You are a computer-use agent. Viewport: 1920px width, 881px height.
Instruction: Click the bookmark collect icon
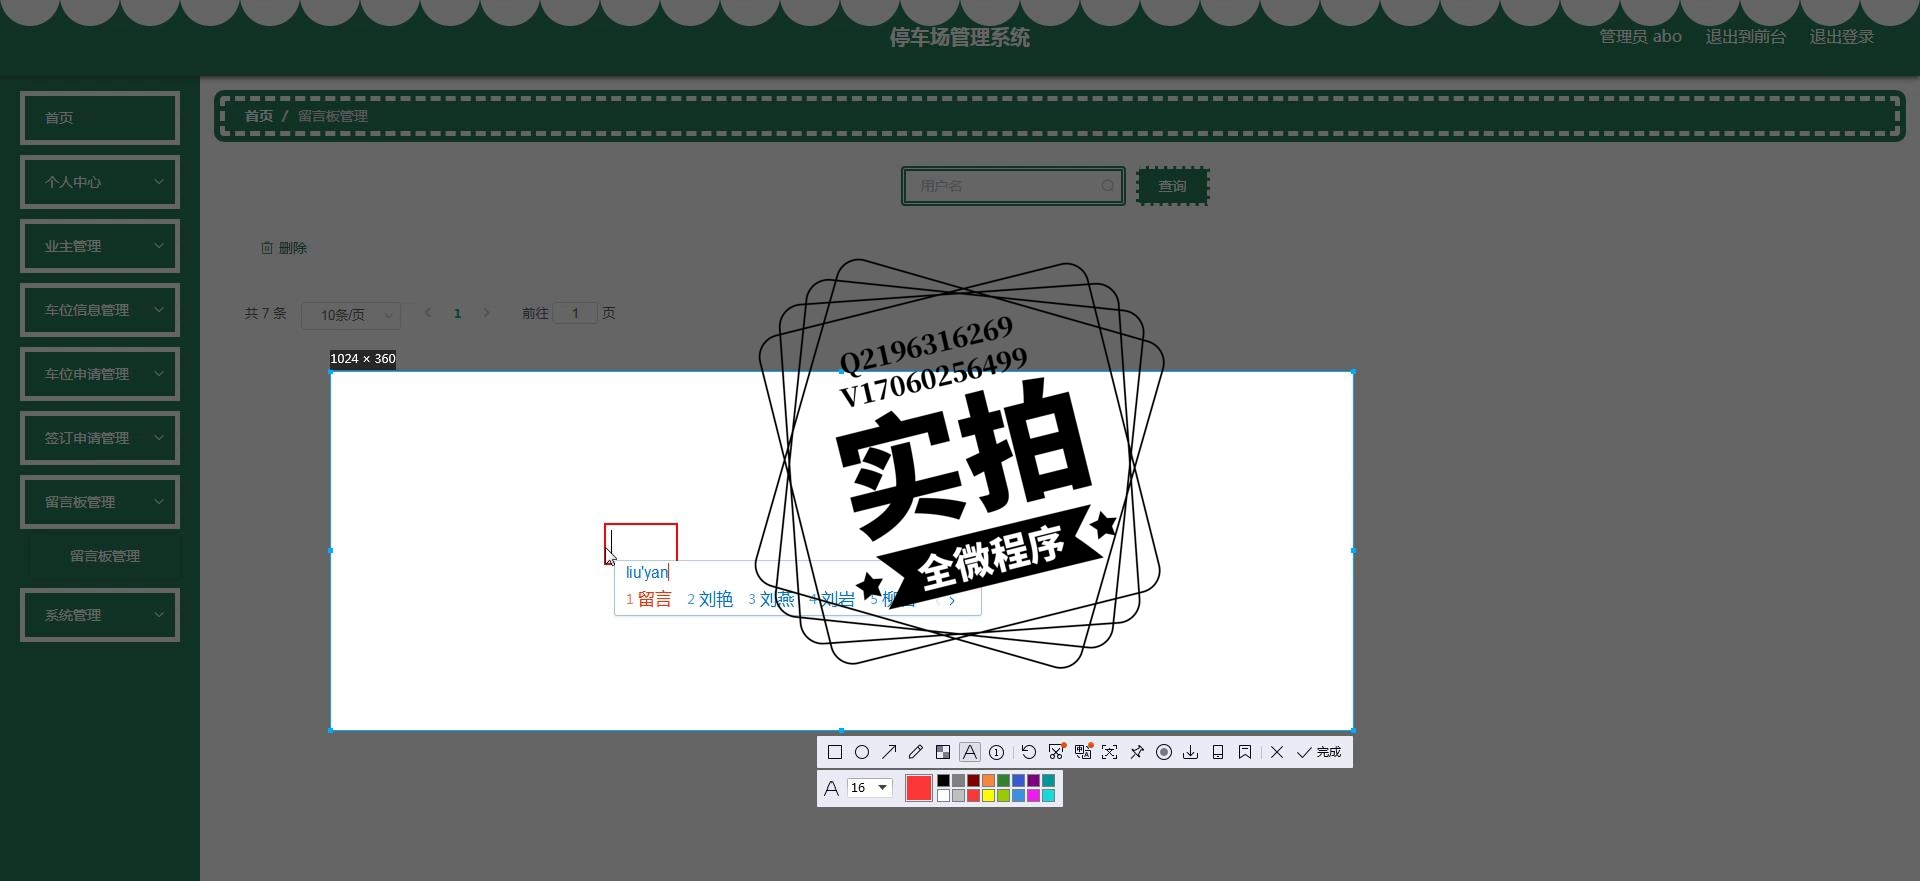(1245, 752)
